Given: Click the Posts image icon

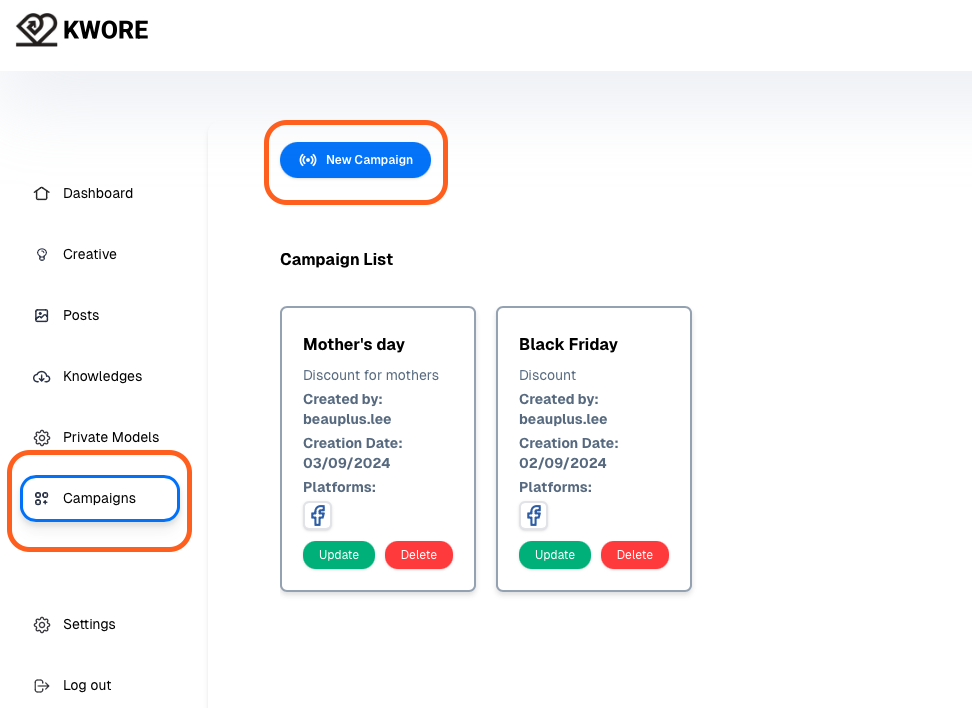Looking at the screenshot, I should click(x=42, y=316).
